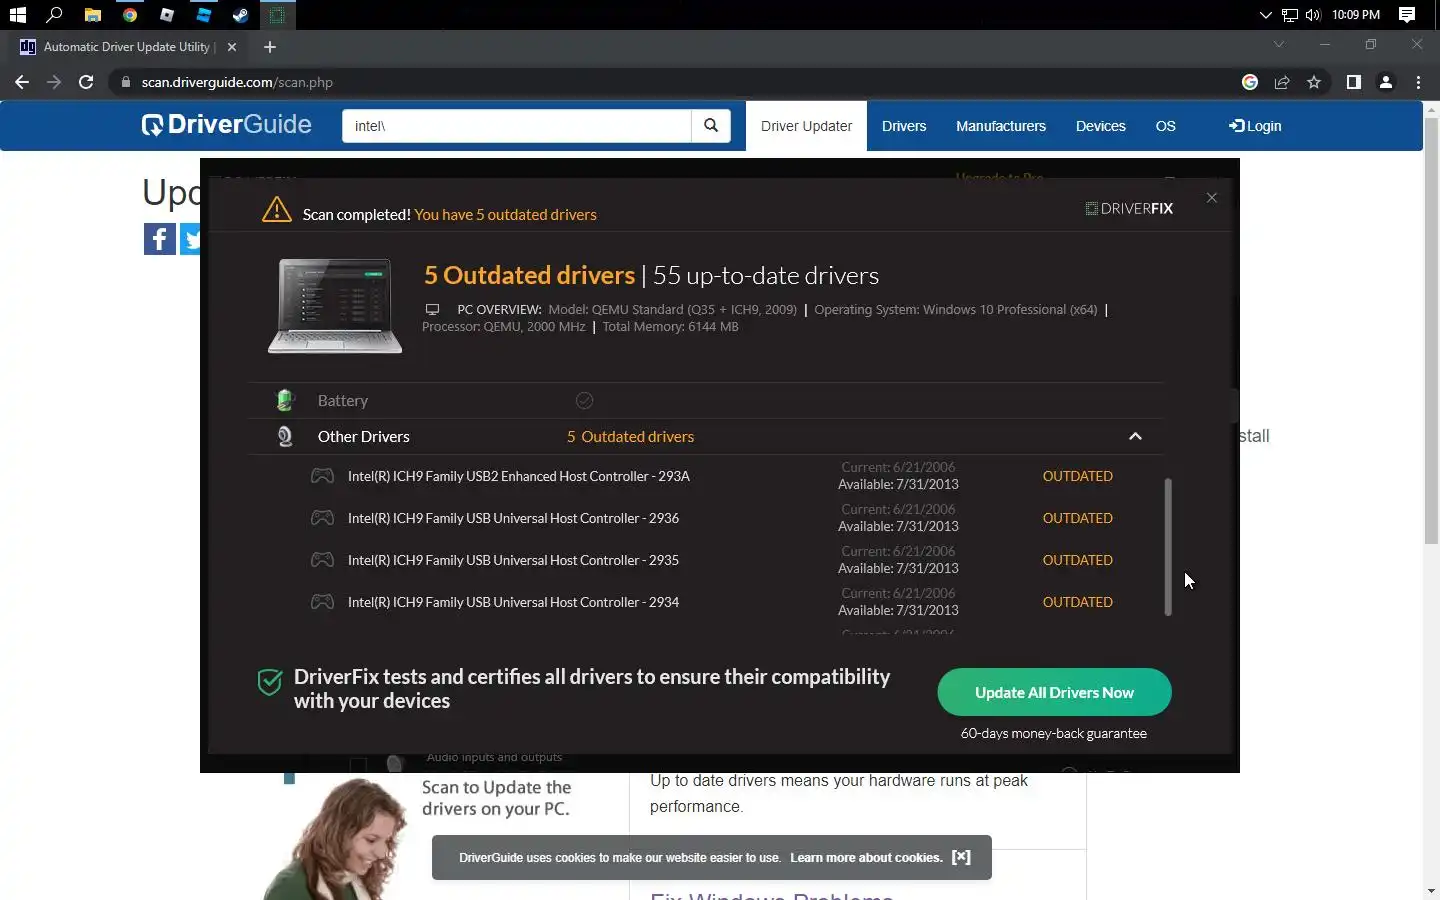The width and height of the screenshot is (1440, 900).
Task: Open Windows search from the taskbar
Action: pyautogui.click(x=54, y=15)
